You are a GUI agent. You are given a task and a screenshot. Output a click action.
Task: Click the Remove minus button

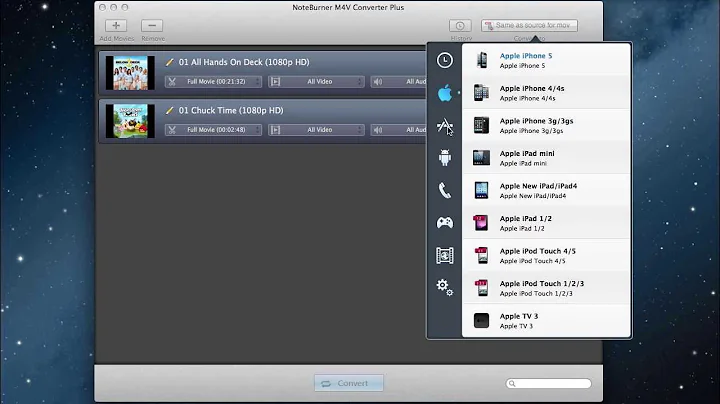(x=152, y=26)
